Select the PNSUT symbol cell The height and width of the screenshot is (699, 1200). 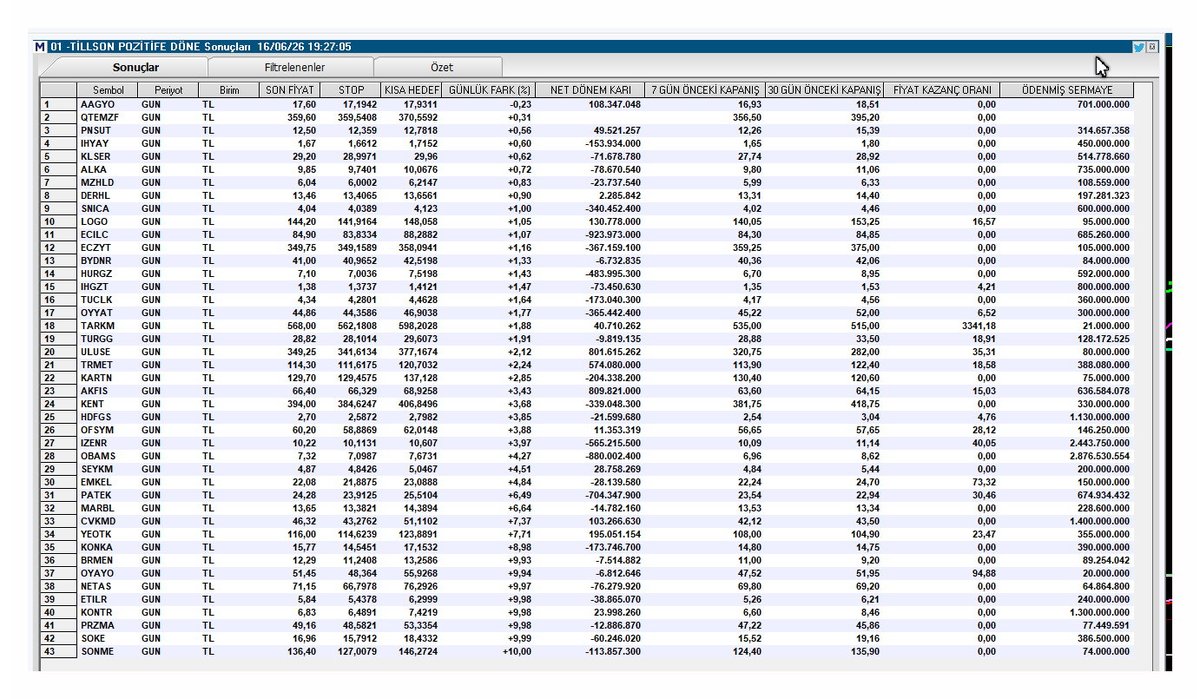tap(108, 130)
